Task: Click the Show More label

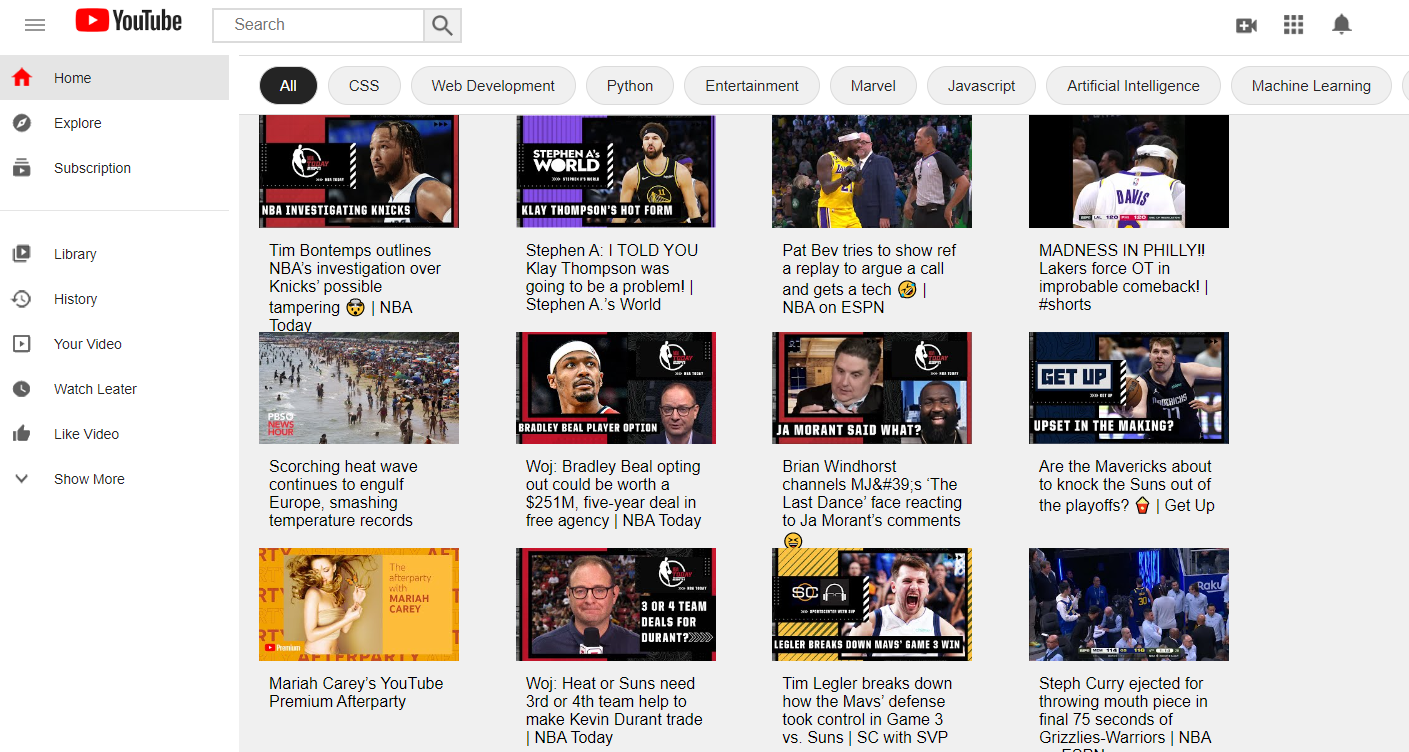Action: [x=89, y=479]
